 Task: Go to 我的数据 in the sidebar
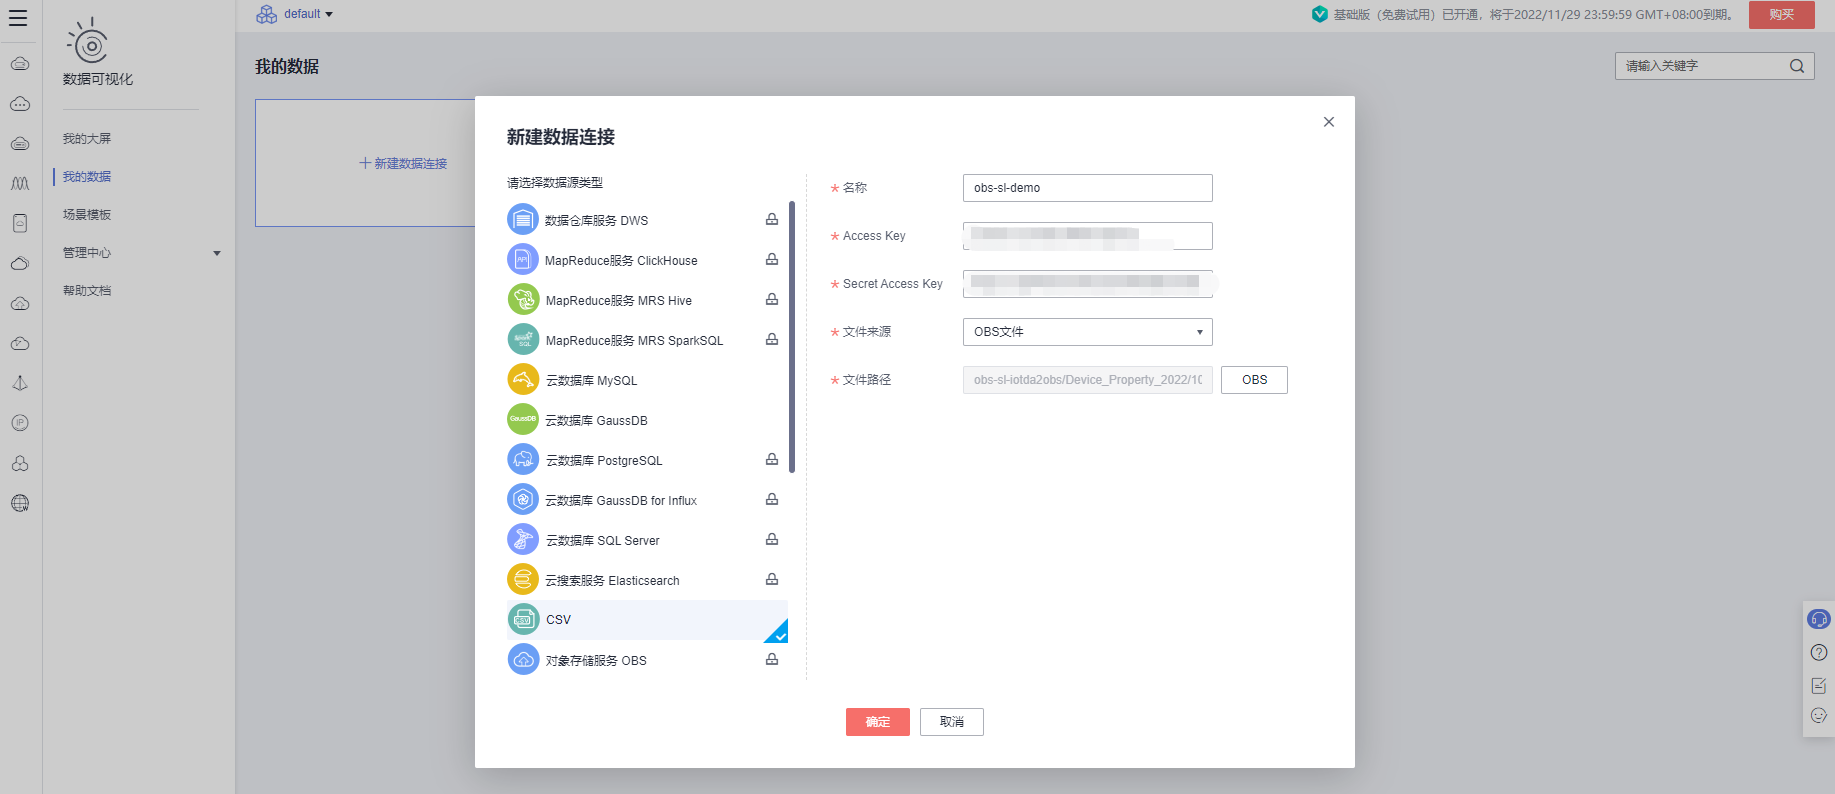tap(87, 177)
